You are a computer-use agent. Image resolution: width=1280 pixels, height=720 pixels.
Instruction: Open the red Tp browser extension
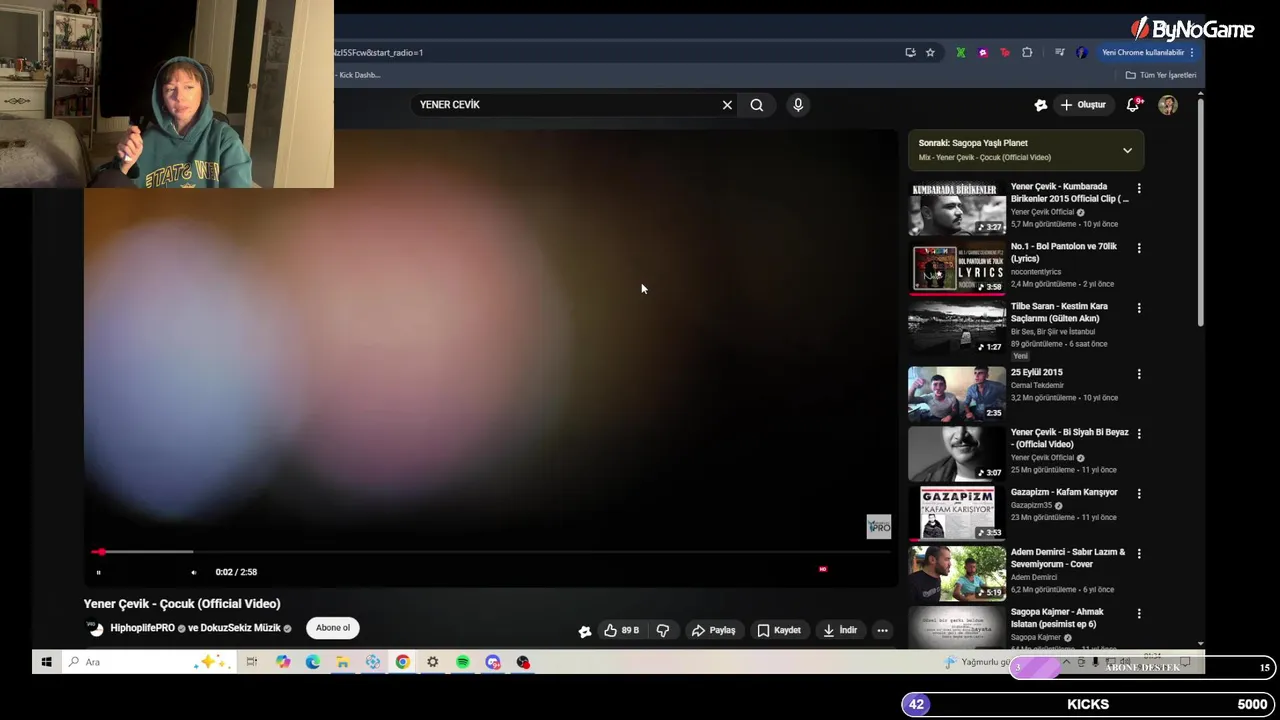(1005, 53)
